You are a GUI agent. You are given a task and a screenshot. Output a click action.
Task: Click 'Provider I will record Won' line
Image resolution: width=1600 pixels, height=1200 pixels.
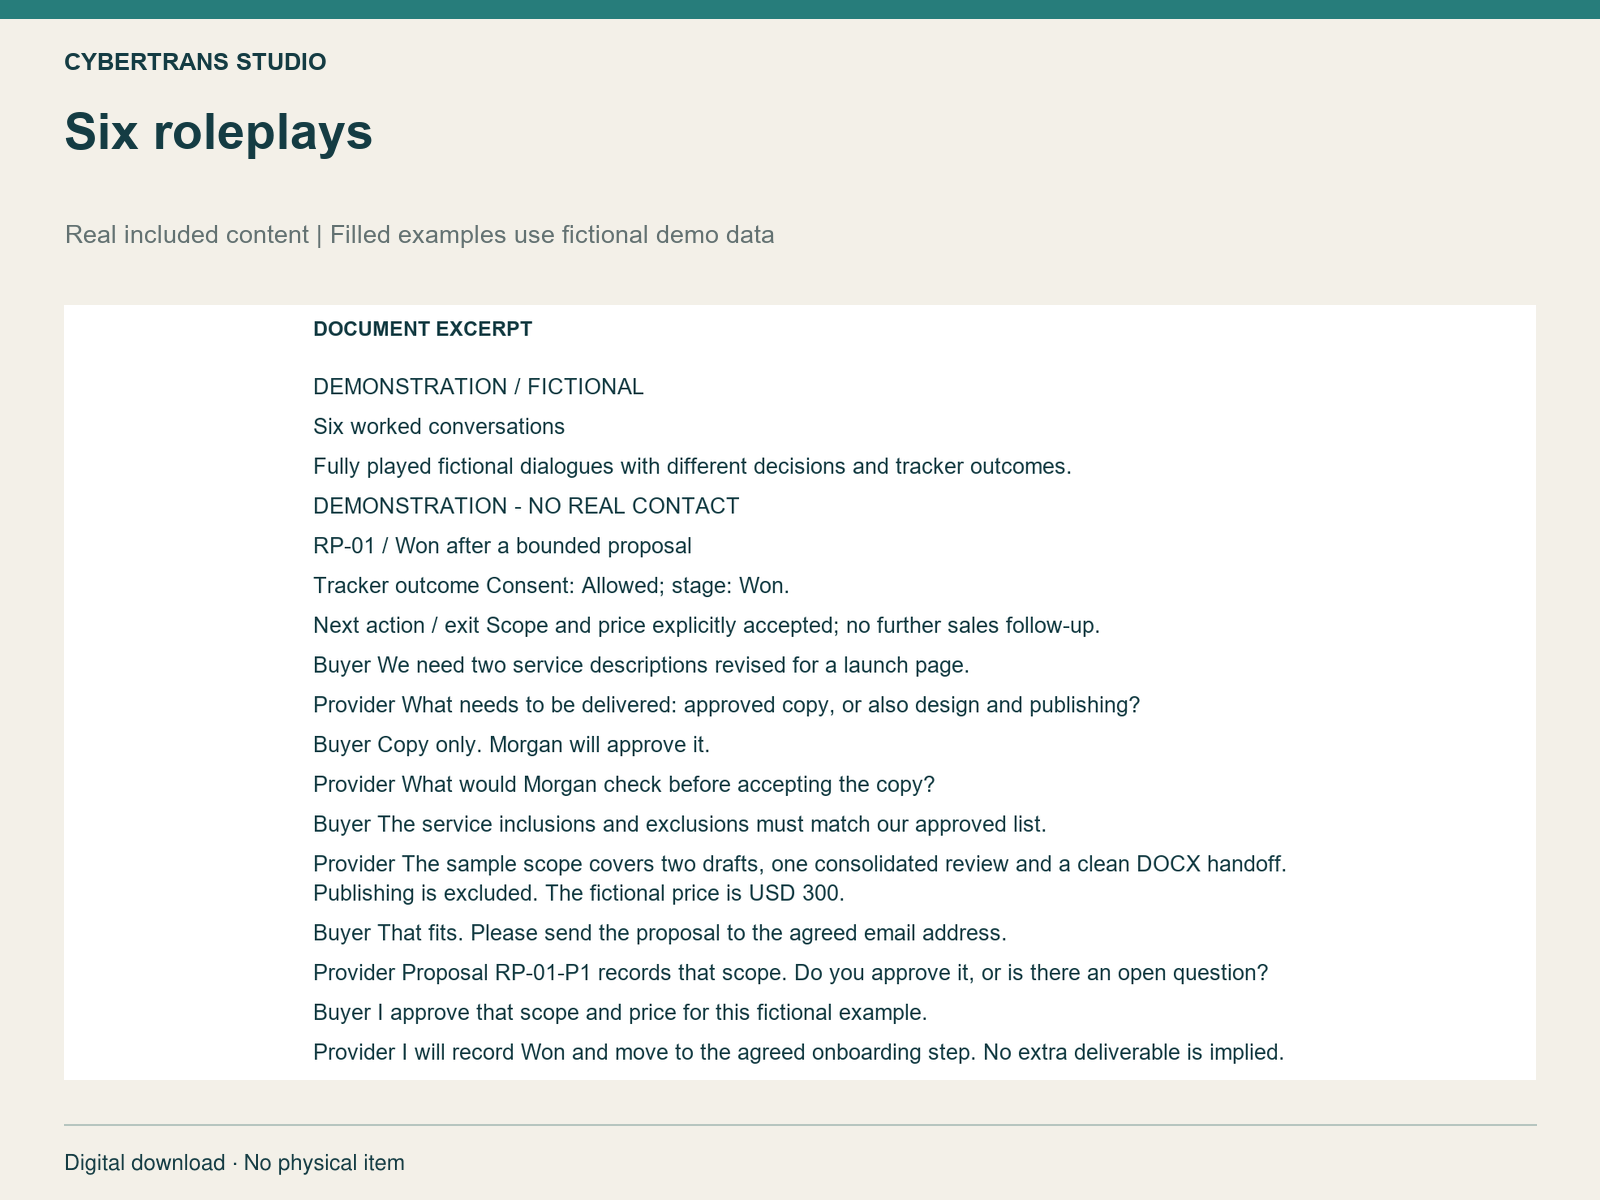[x=799, y=1052]
